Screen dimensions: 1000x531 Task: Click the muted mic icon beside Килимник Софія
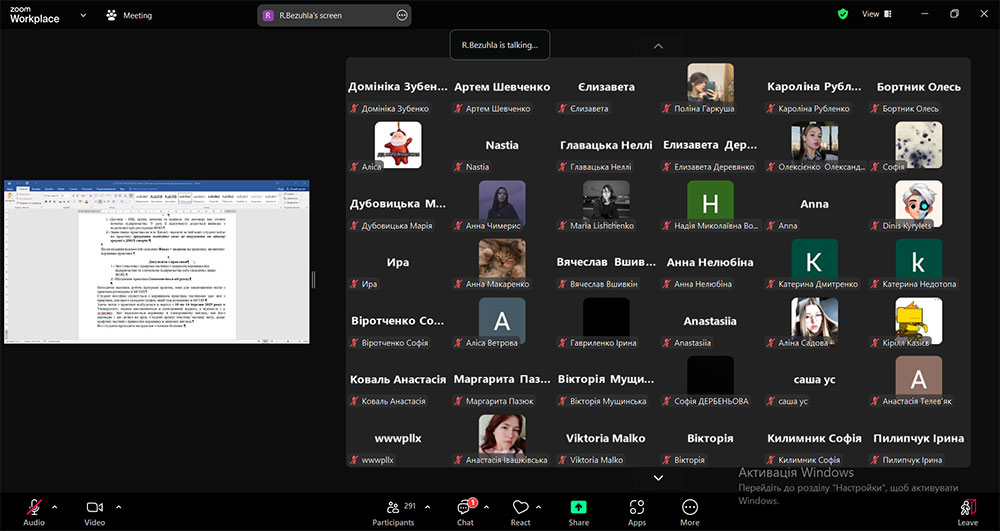771,460
